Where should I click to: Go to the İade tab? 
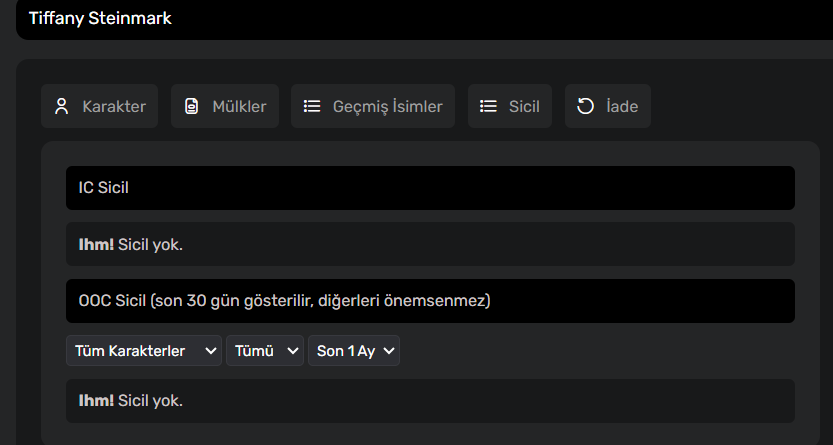[608, 106]
